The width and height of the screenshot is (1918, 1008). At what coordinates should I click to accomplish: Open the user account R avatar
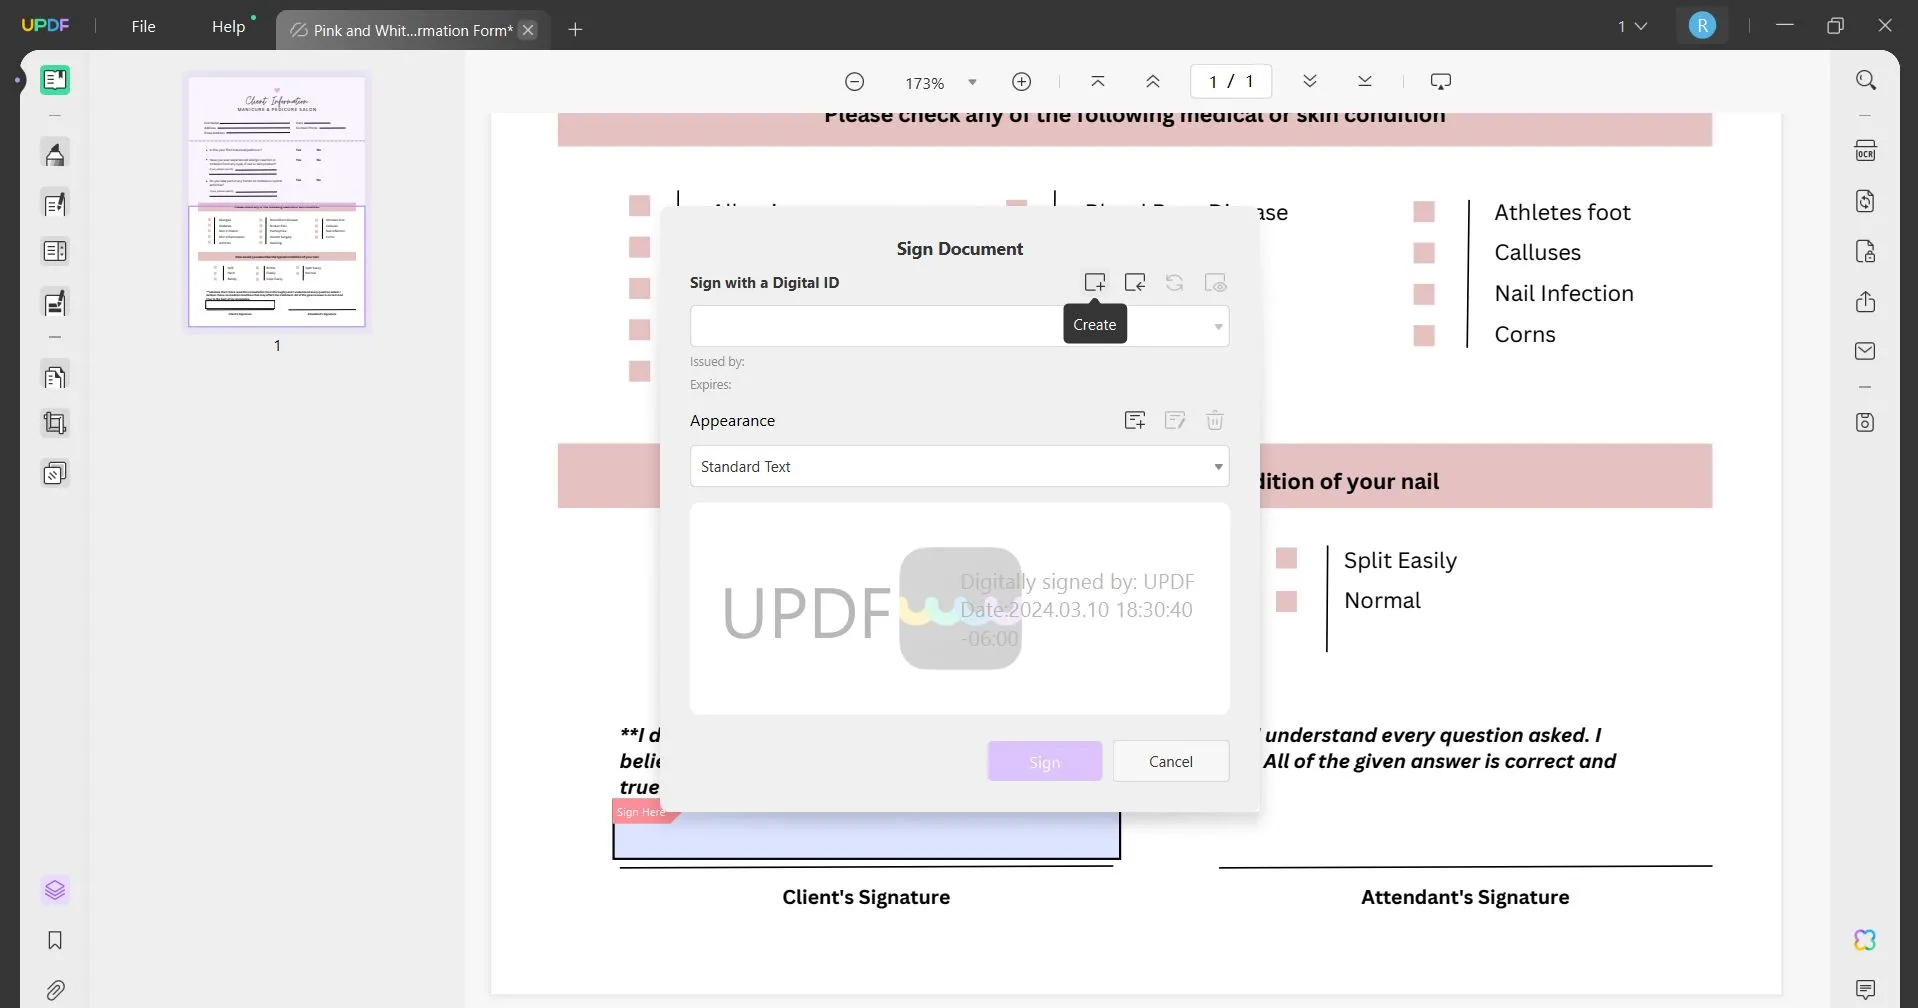coord(1702,26)
